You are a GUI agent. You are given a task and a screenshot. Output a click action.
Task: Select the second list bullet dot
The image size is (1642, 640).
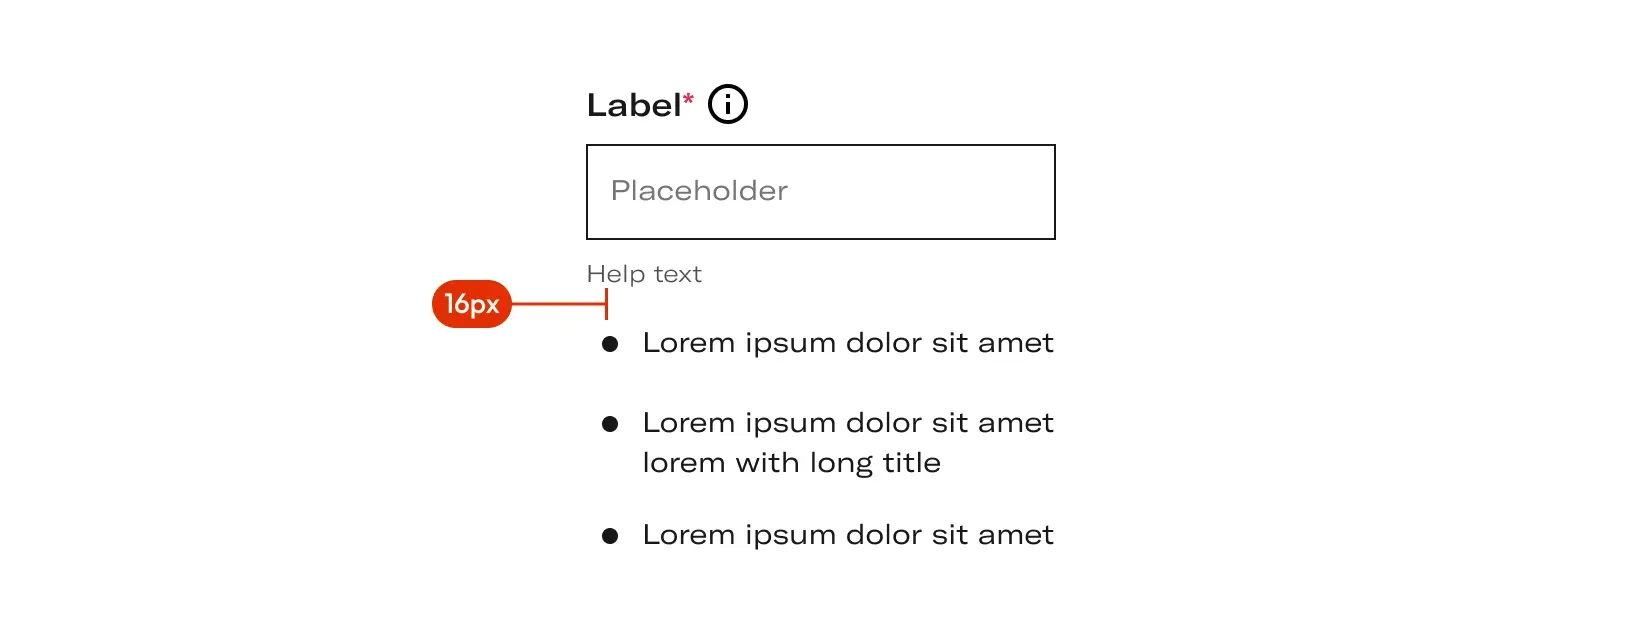610,424
